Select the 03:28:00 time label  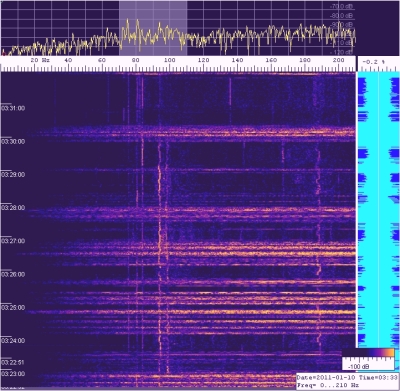click(13, 208)
